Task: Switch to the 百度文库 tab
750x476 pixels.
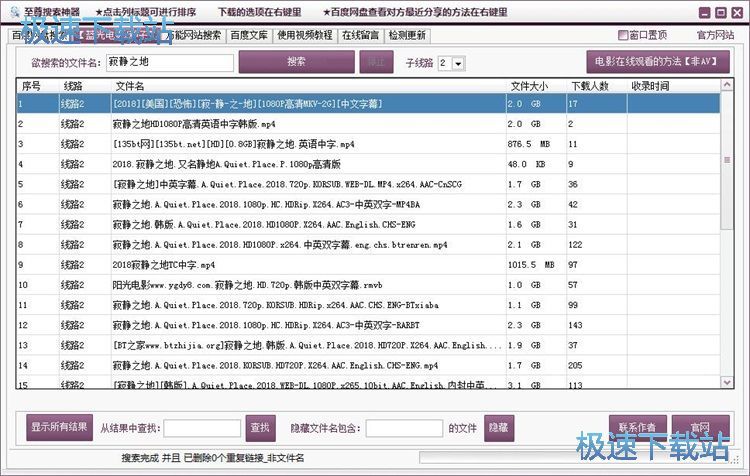Action: [249, 35]
